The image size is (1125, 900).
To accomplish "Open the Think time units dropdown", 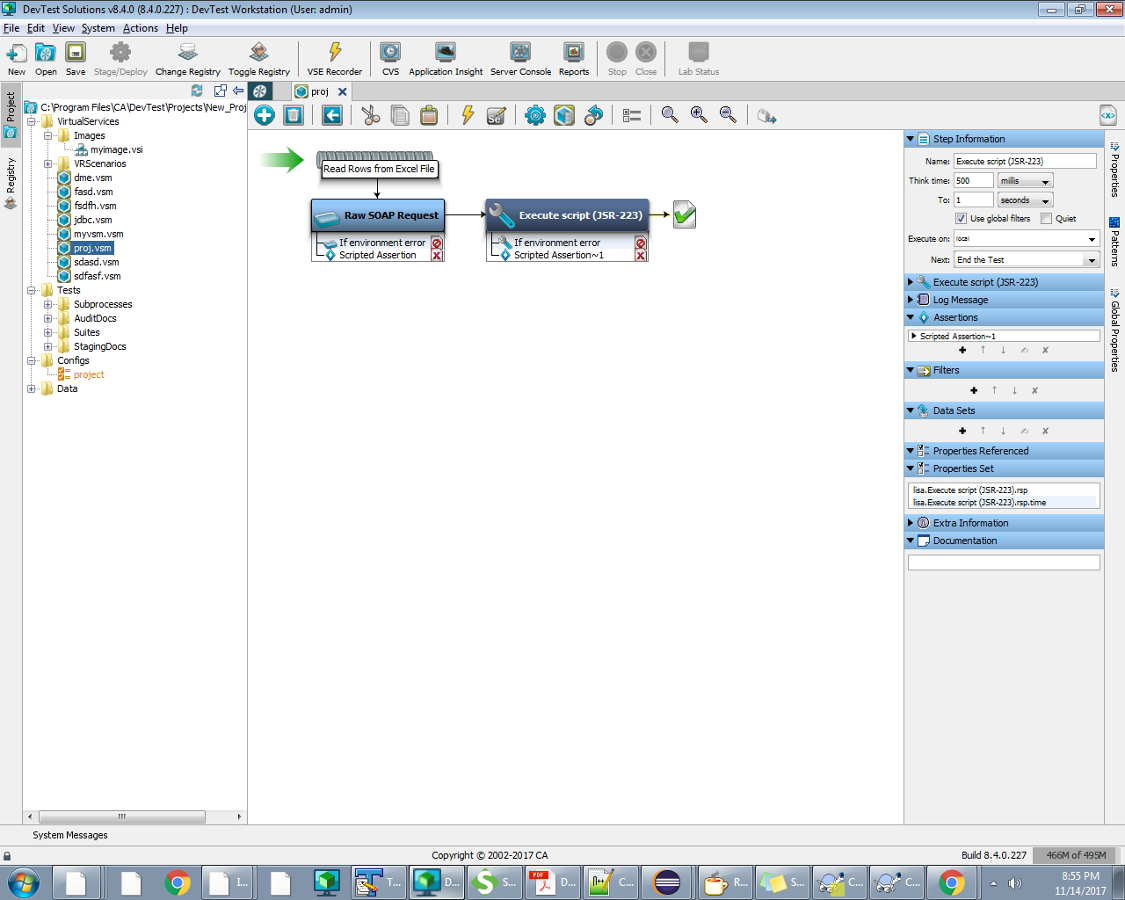I will click(x=1025, y=181).
